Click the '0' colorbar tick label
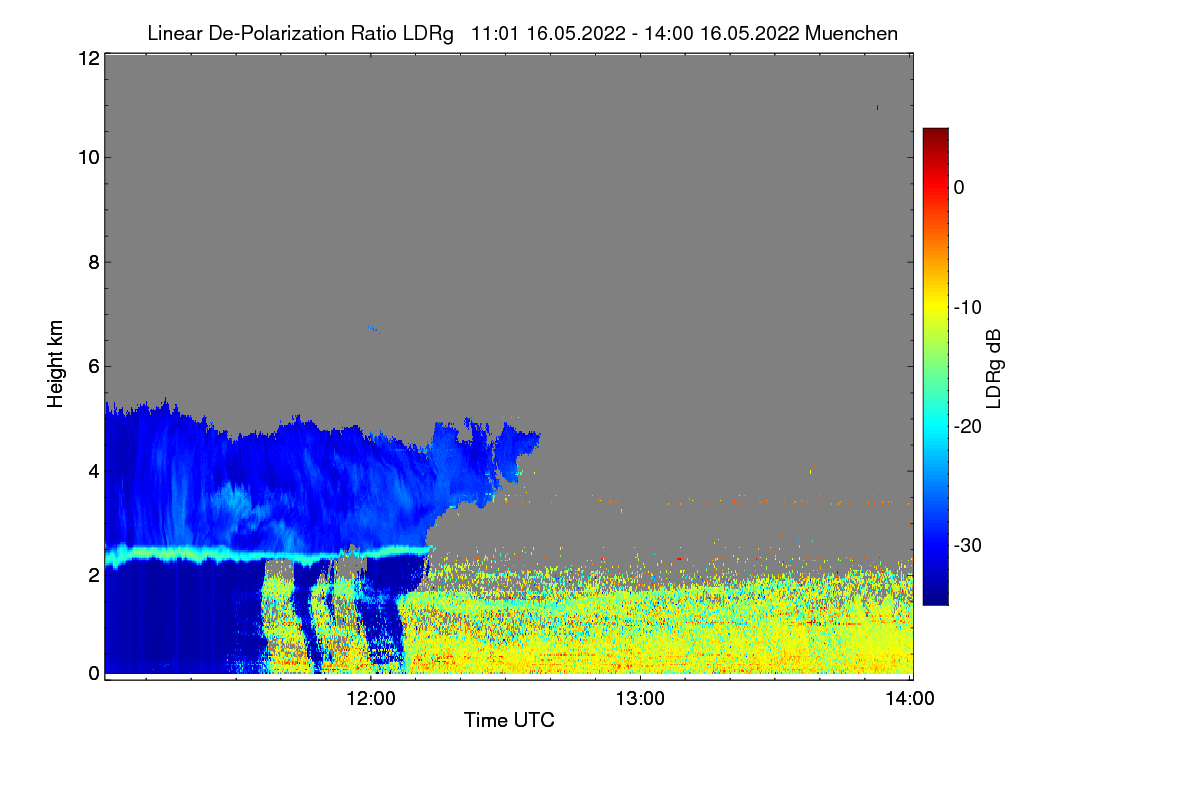The image size is (1200, 800). pyautogui.click(x=959, y=187)
